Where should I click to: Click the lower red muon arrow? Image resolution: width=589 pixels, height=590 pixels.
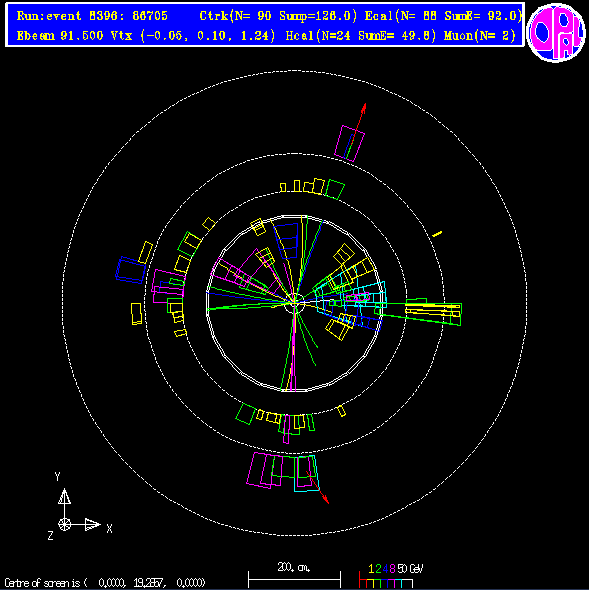tap(317, 487)
